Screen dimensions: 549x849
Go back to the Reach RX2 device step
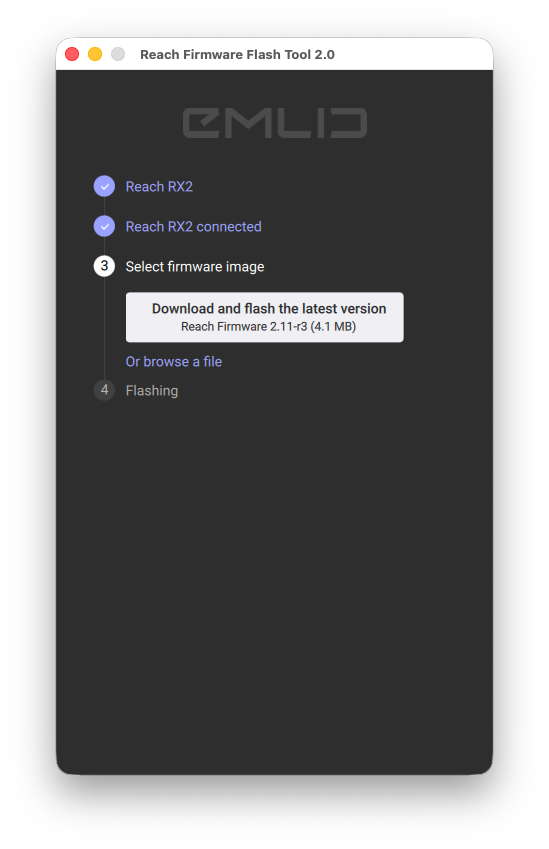[159, 187]
